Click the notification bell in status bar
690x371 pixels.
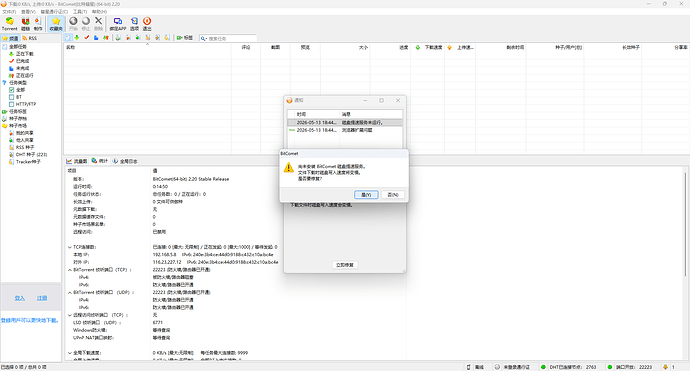[665, 367]
